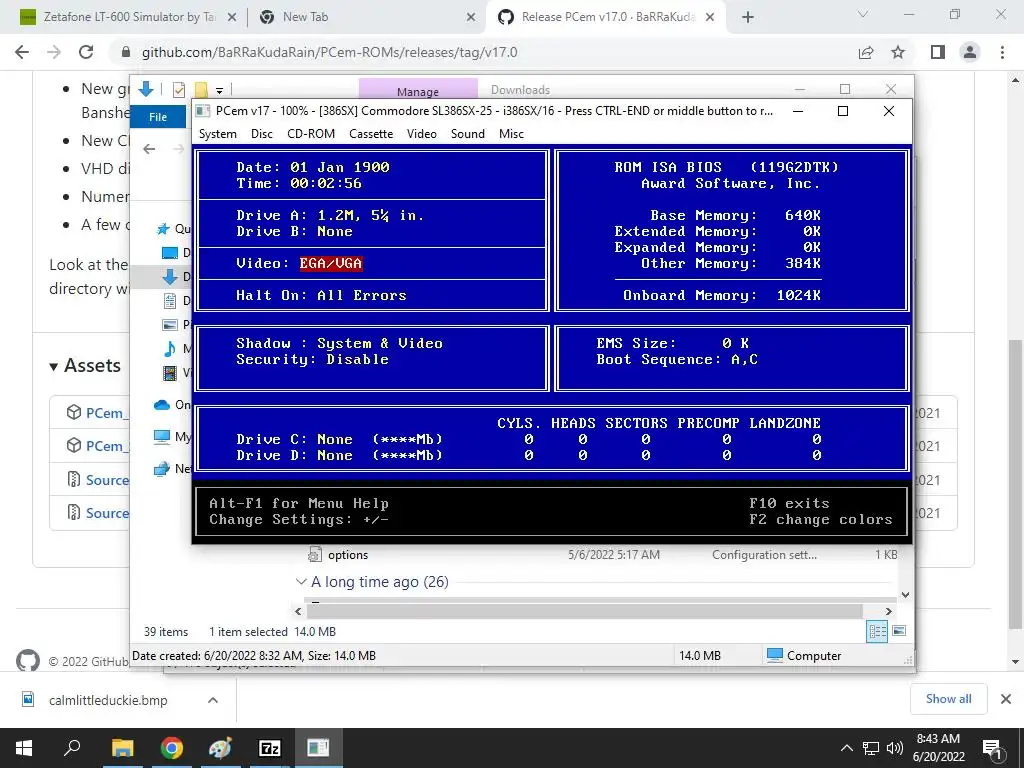Open the Chrome profile avatar
The image size is (1024, 768).
(970, 52)
